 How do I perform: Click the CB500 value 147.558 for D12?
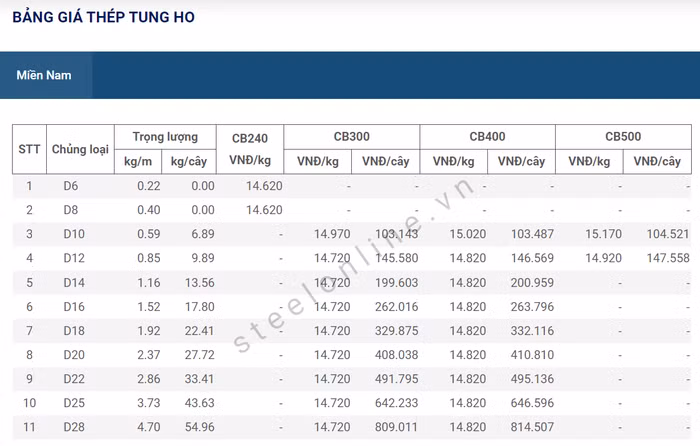pyautogui.click(x=668, y=258)
